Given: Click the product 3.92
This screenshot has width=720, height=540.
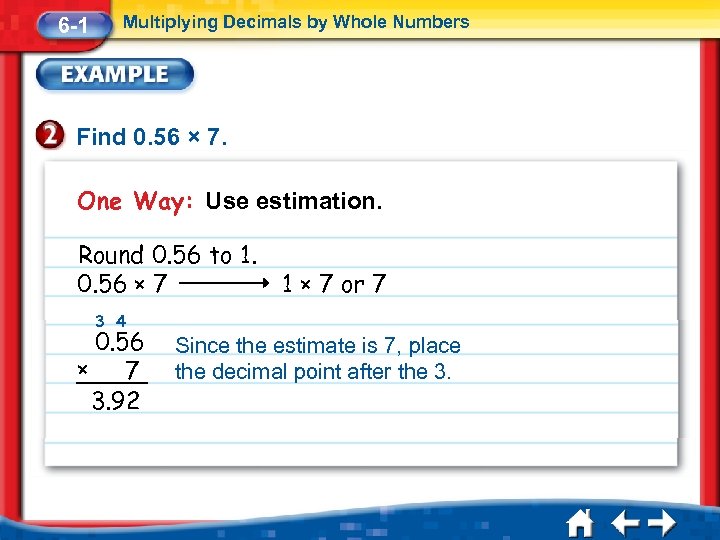Looking at the screenshot, I should click(x=116, y=400).
